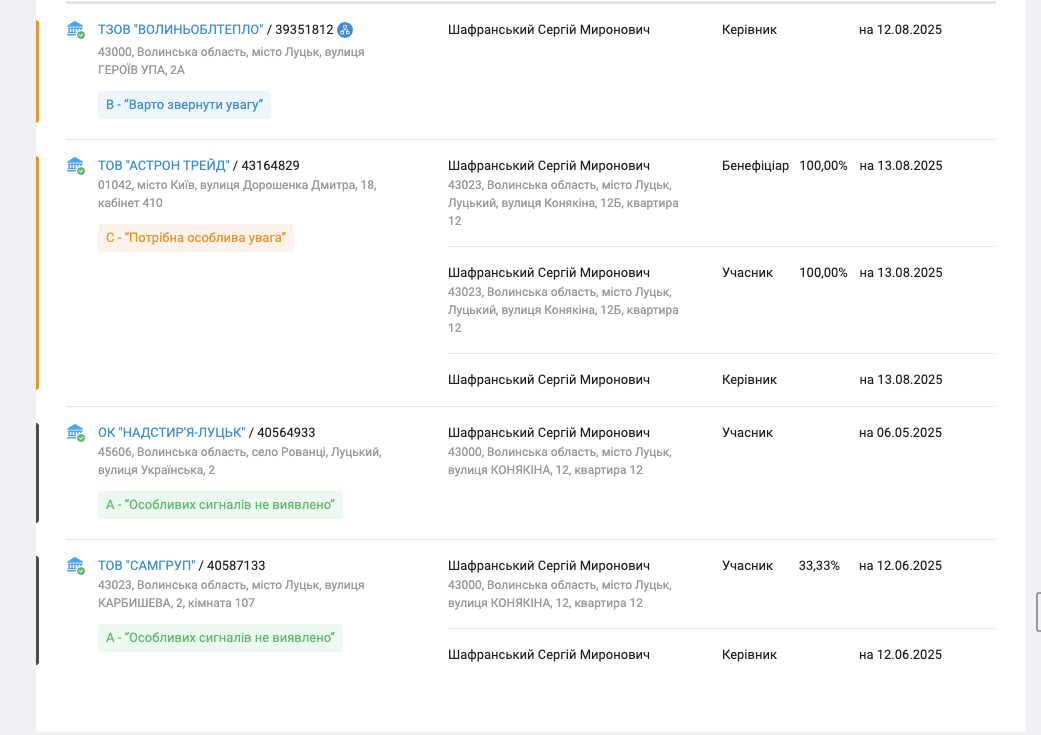Click the Шафранський name in the 33,33% Учасник row
The image size is (1041, 735).
(549, 566)
